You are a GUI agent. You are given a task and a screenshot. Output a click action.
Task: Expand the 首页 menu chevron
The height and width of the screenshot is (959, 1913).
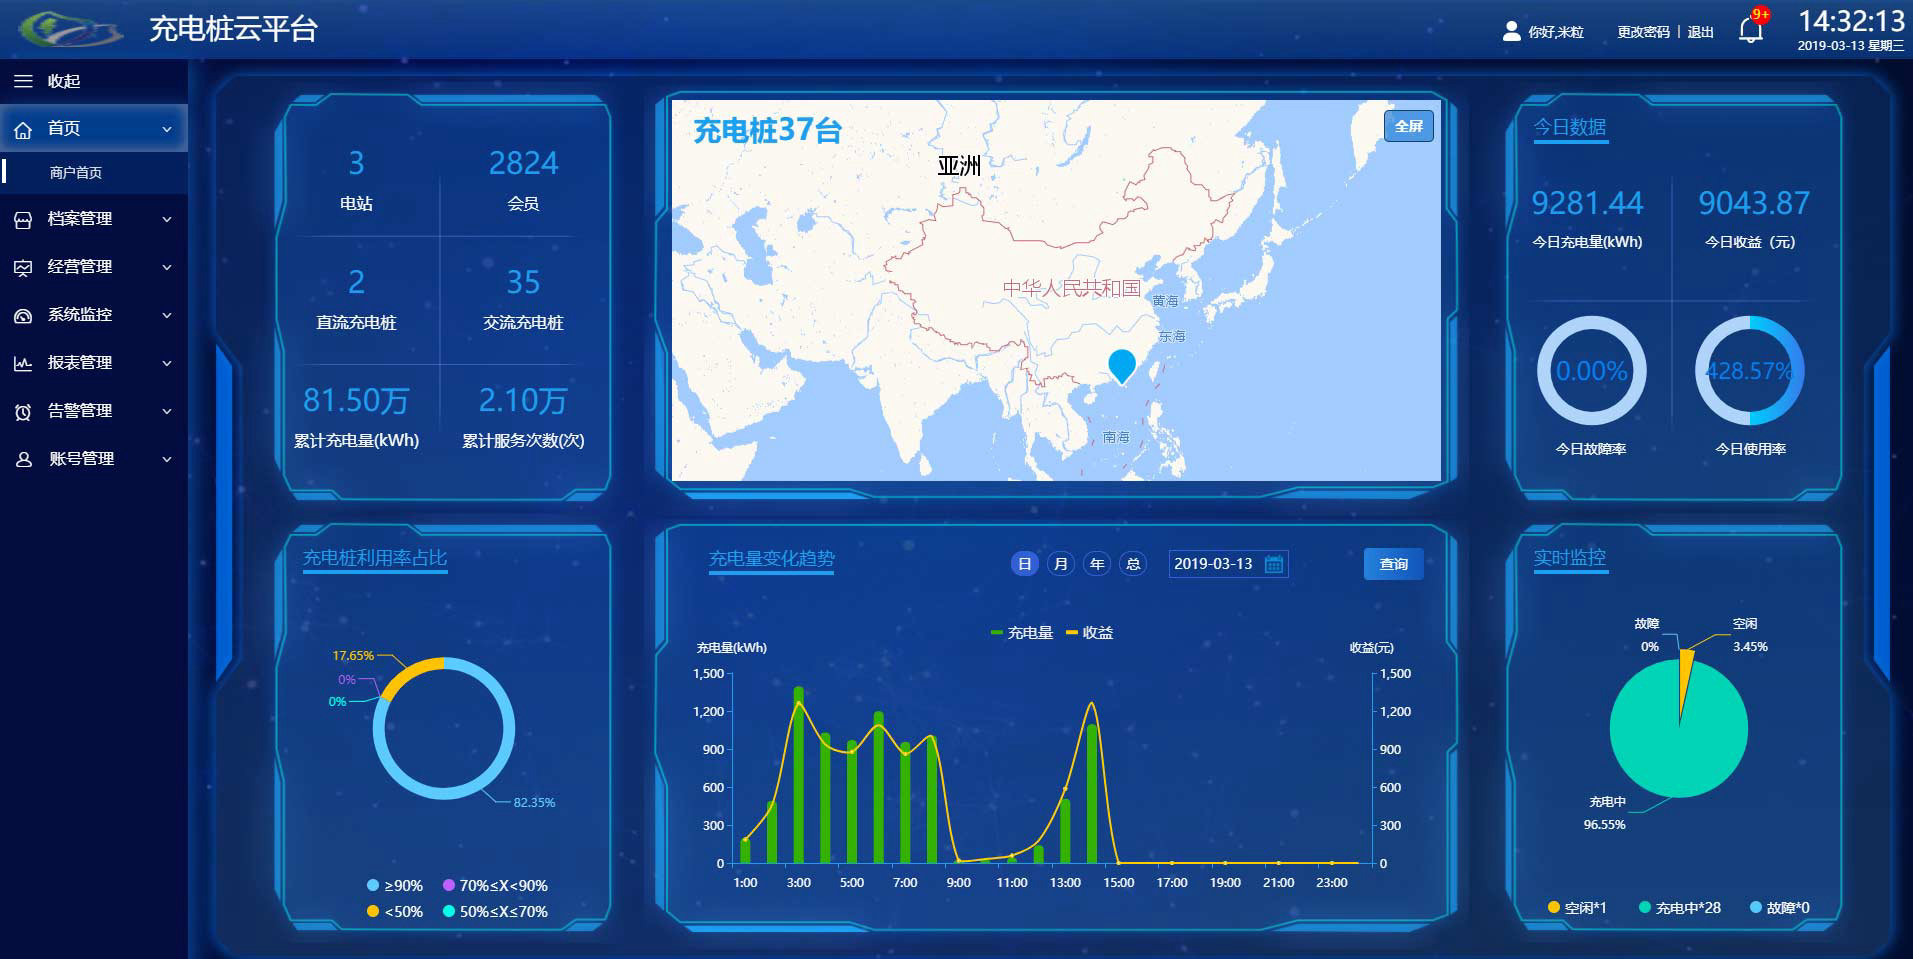pos(166,128)
